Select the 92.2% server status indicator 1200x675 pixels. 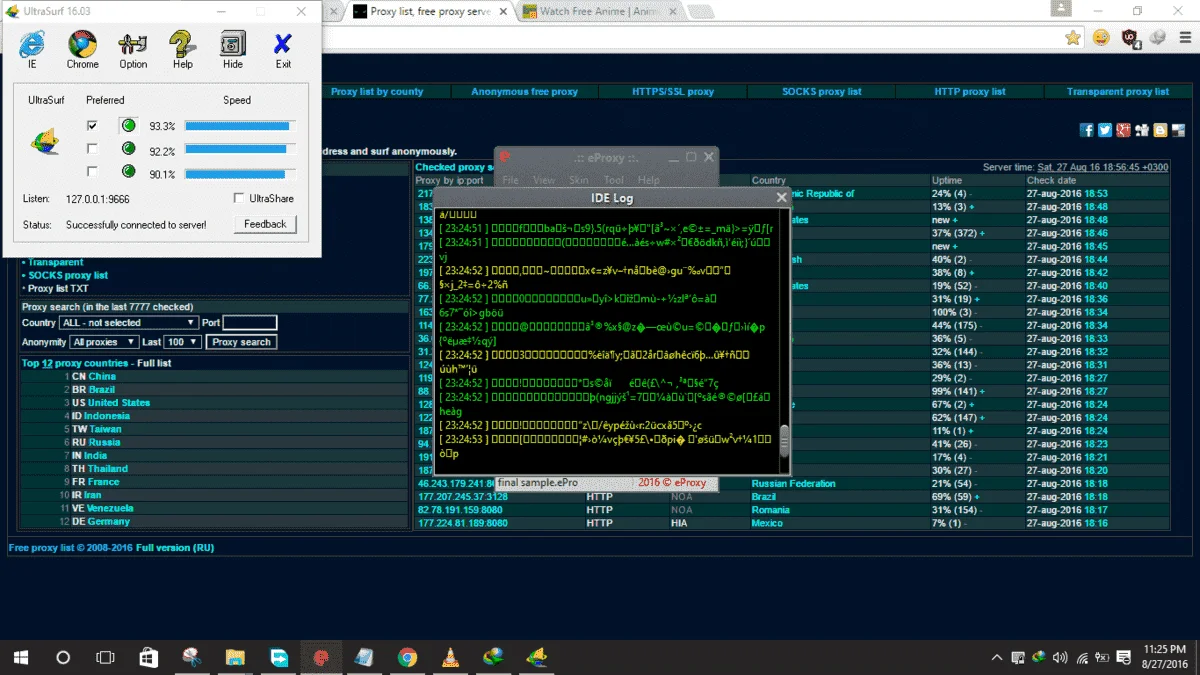pos(128,149)
